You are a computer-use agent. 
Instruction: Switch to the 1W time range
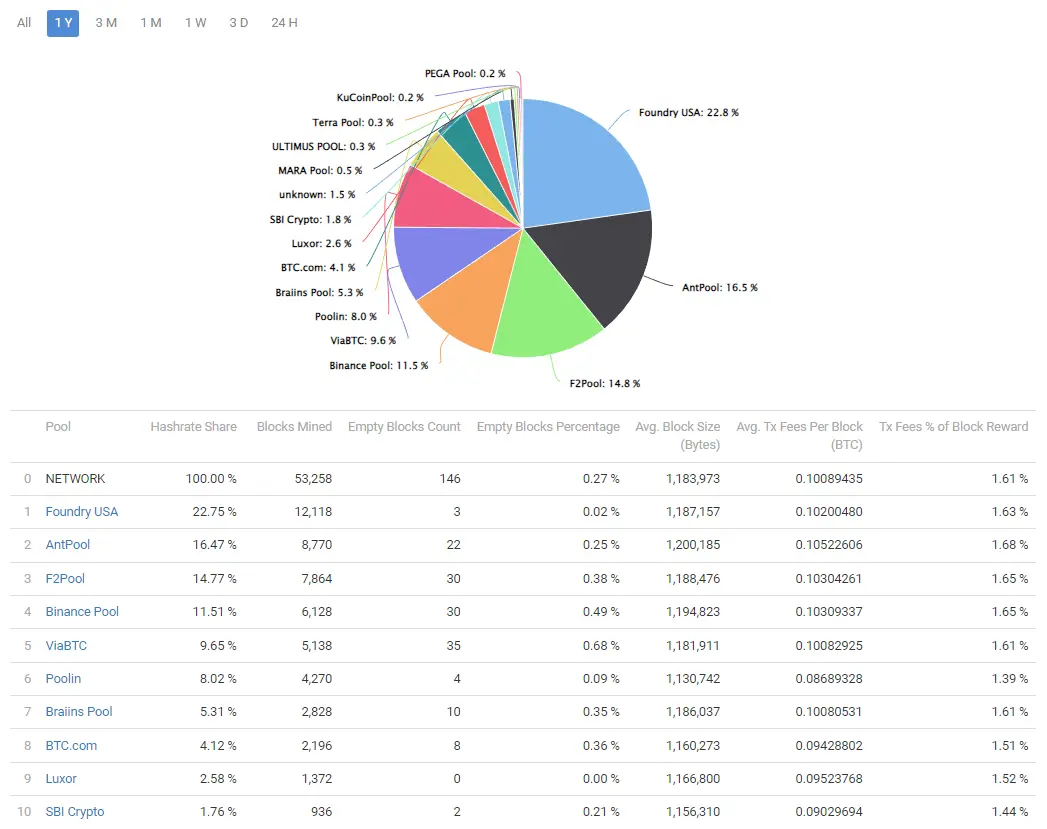click(x=195, y=22)
